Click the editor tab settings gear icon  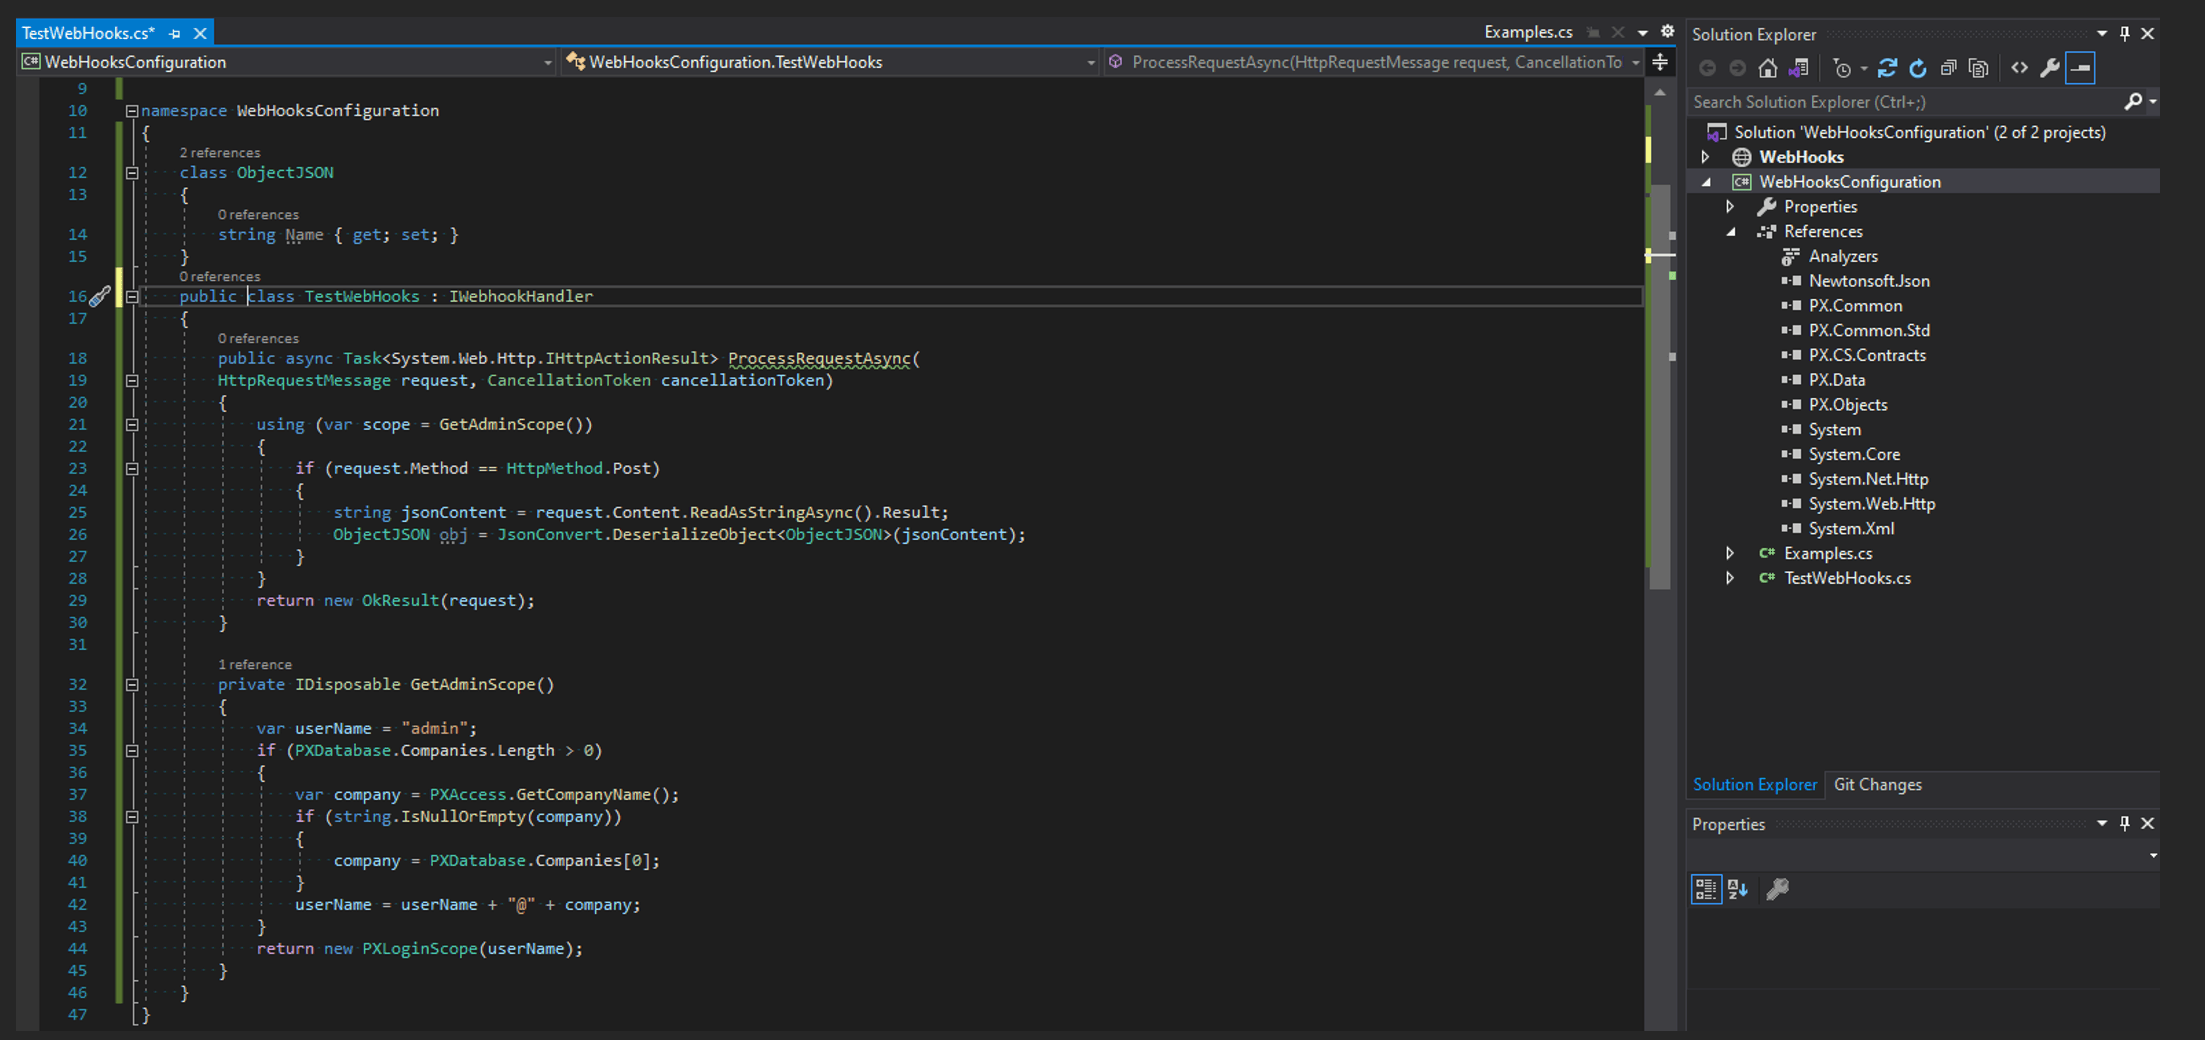[1667, 32]
